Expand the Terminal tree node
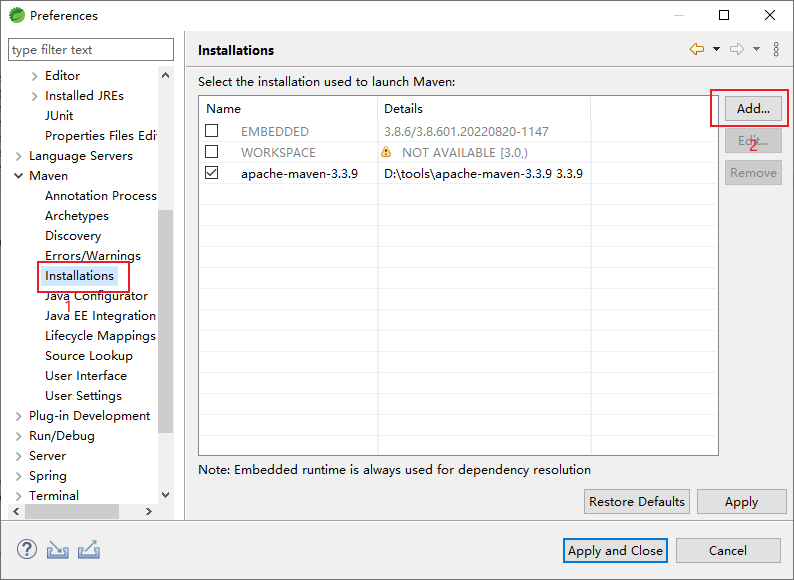This screenshot has width=794, height=580. (19, 496)
